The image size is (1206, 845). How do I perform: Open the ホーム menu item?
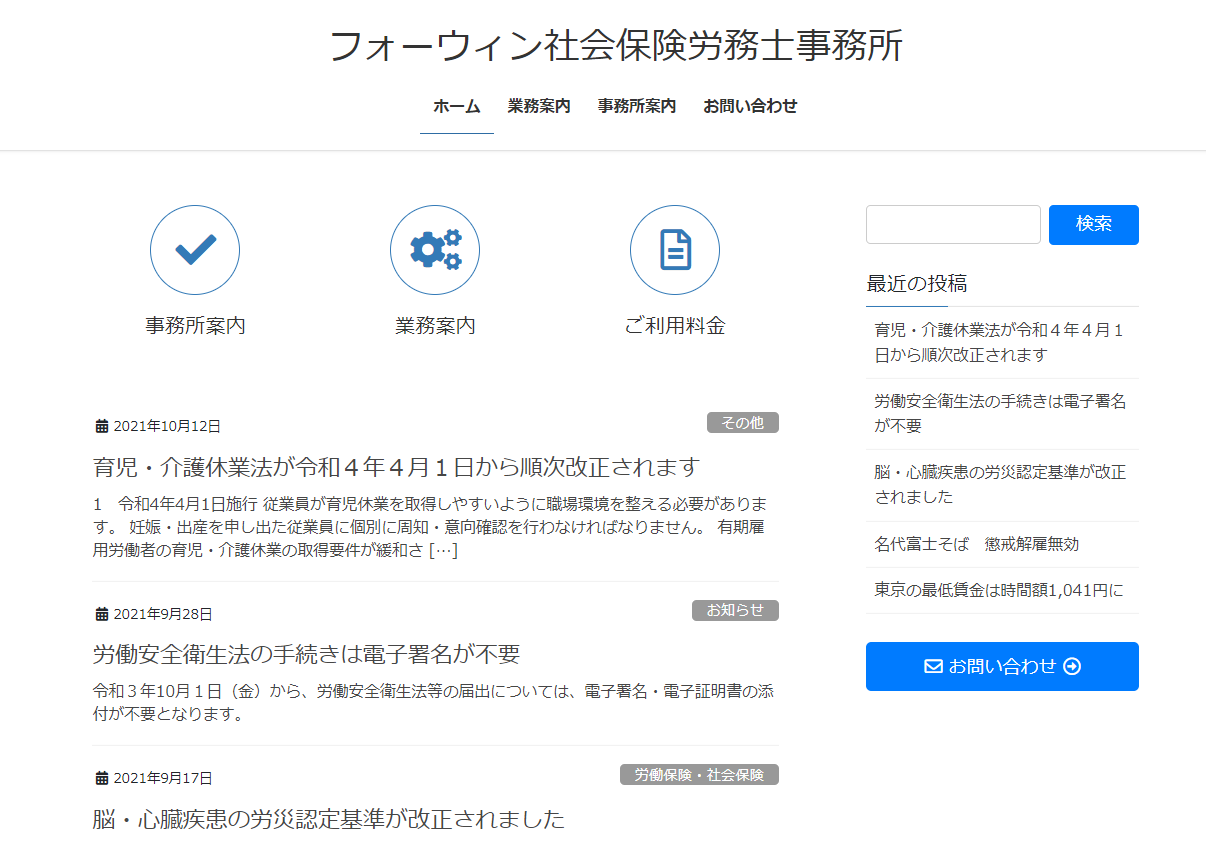[457, 106]
